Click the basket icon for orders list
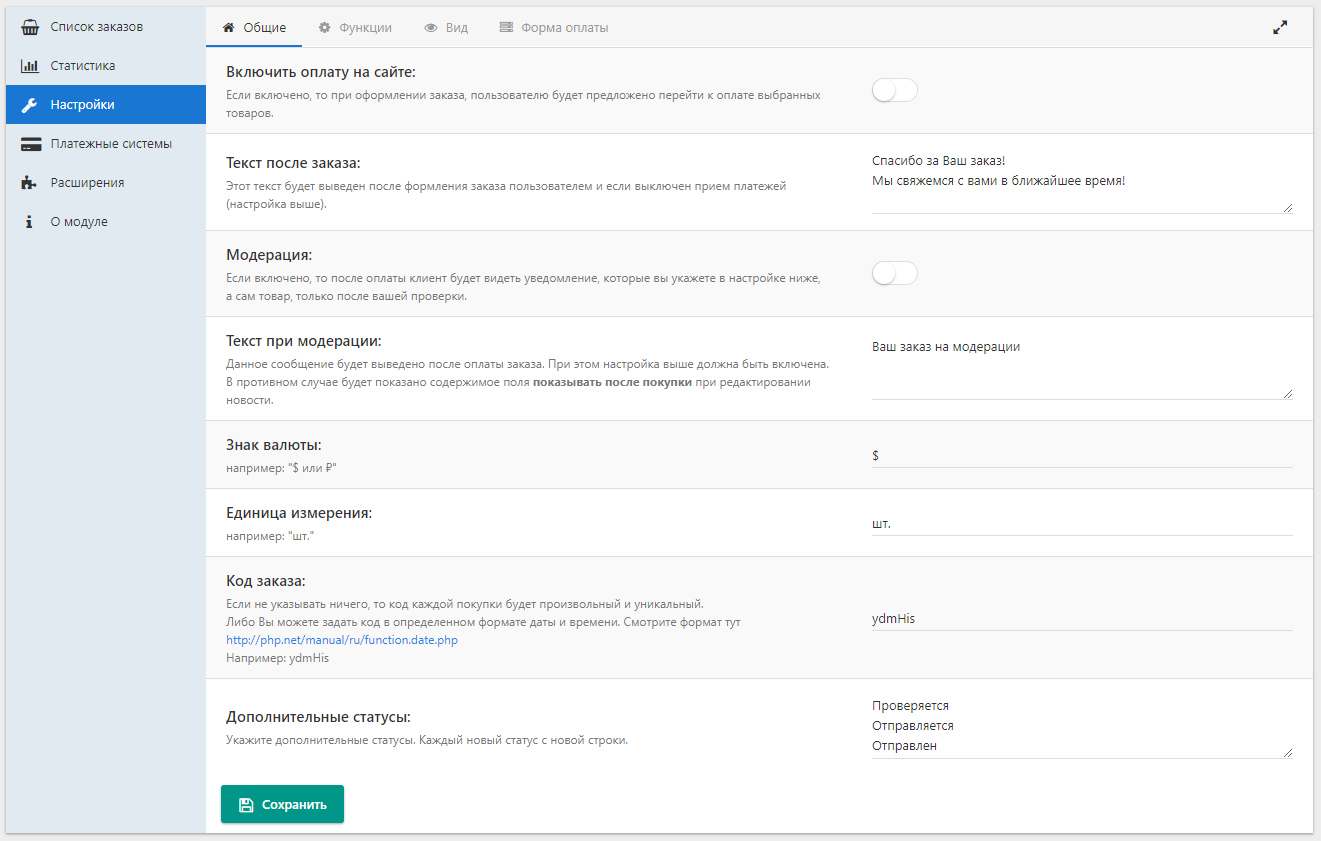This screenshot has height=841, width=1321. click(30, 27)
